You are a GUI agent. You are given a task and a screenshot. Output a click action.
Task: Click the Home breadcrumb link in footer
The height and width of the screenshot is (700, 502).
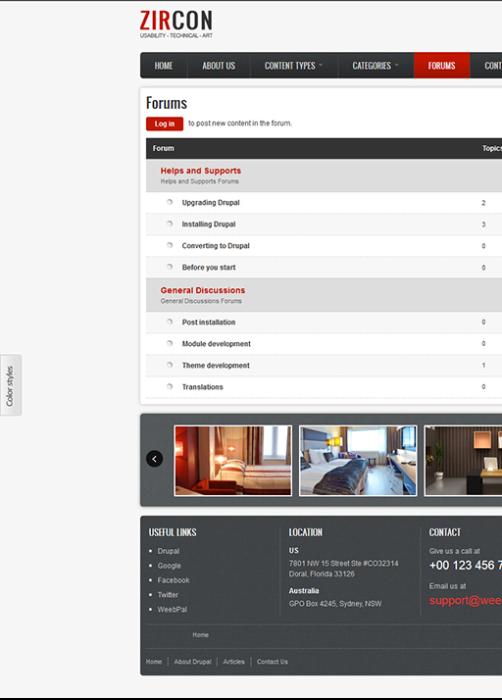click(x=201, y=635)
